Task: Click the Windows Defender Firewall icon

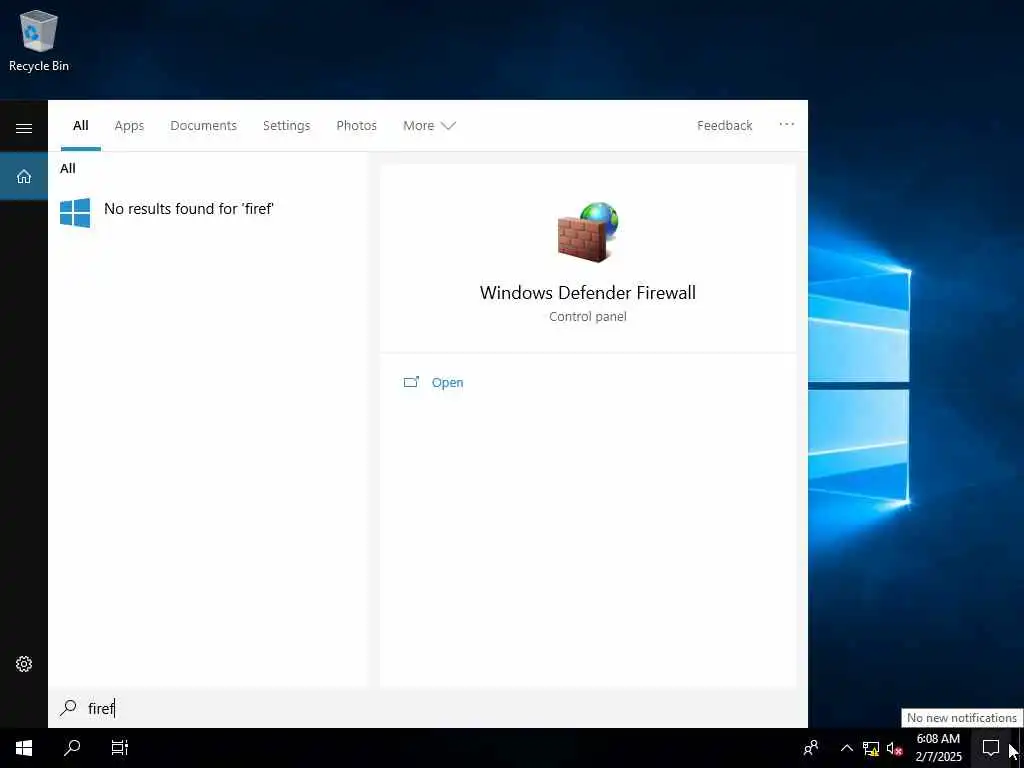Action: coord(588,232)
